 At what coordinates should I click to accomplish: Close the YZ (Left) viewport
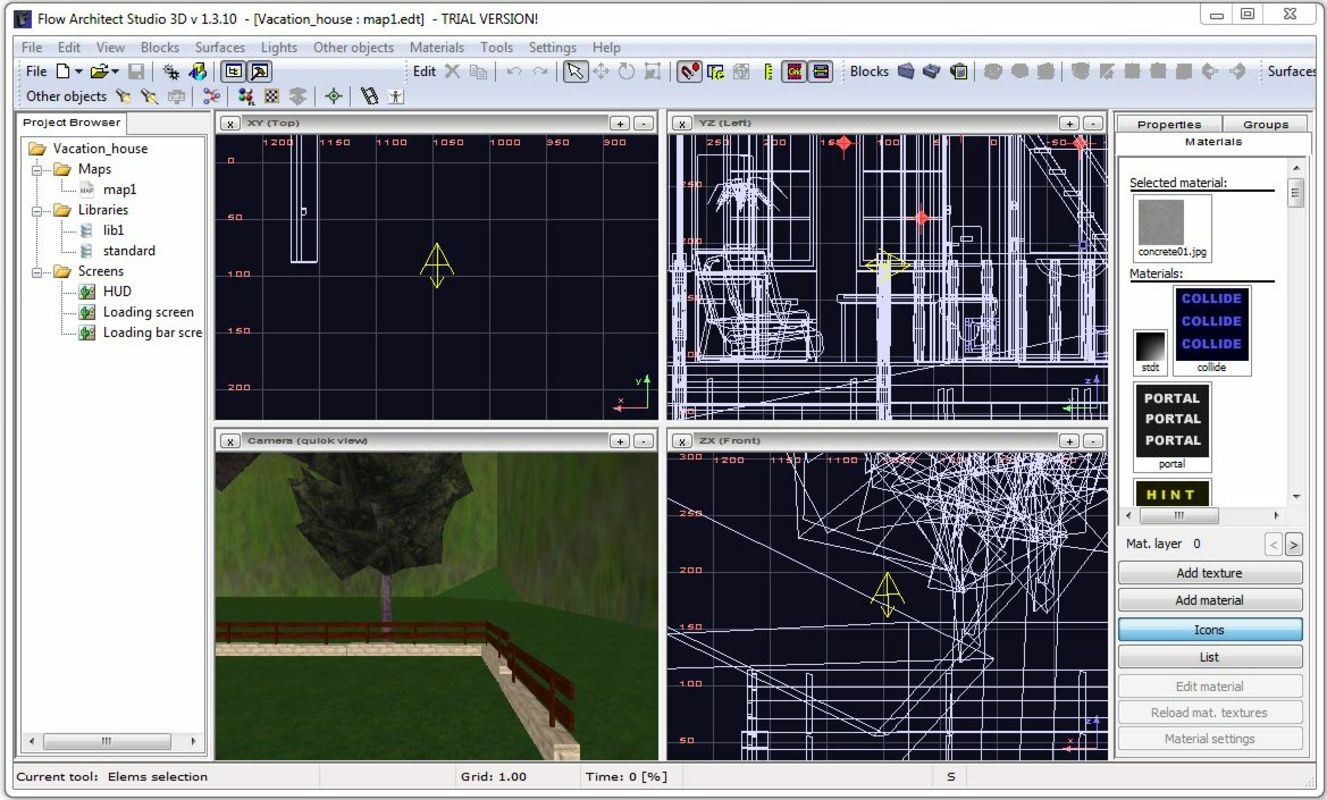pos(681,123)
